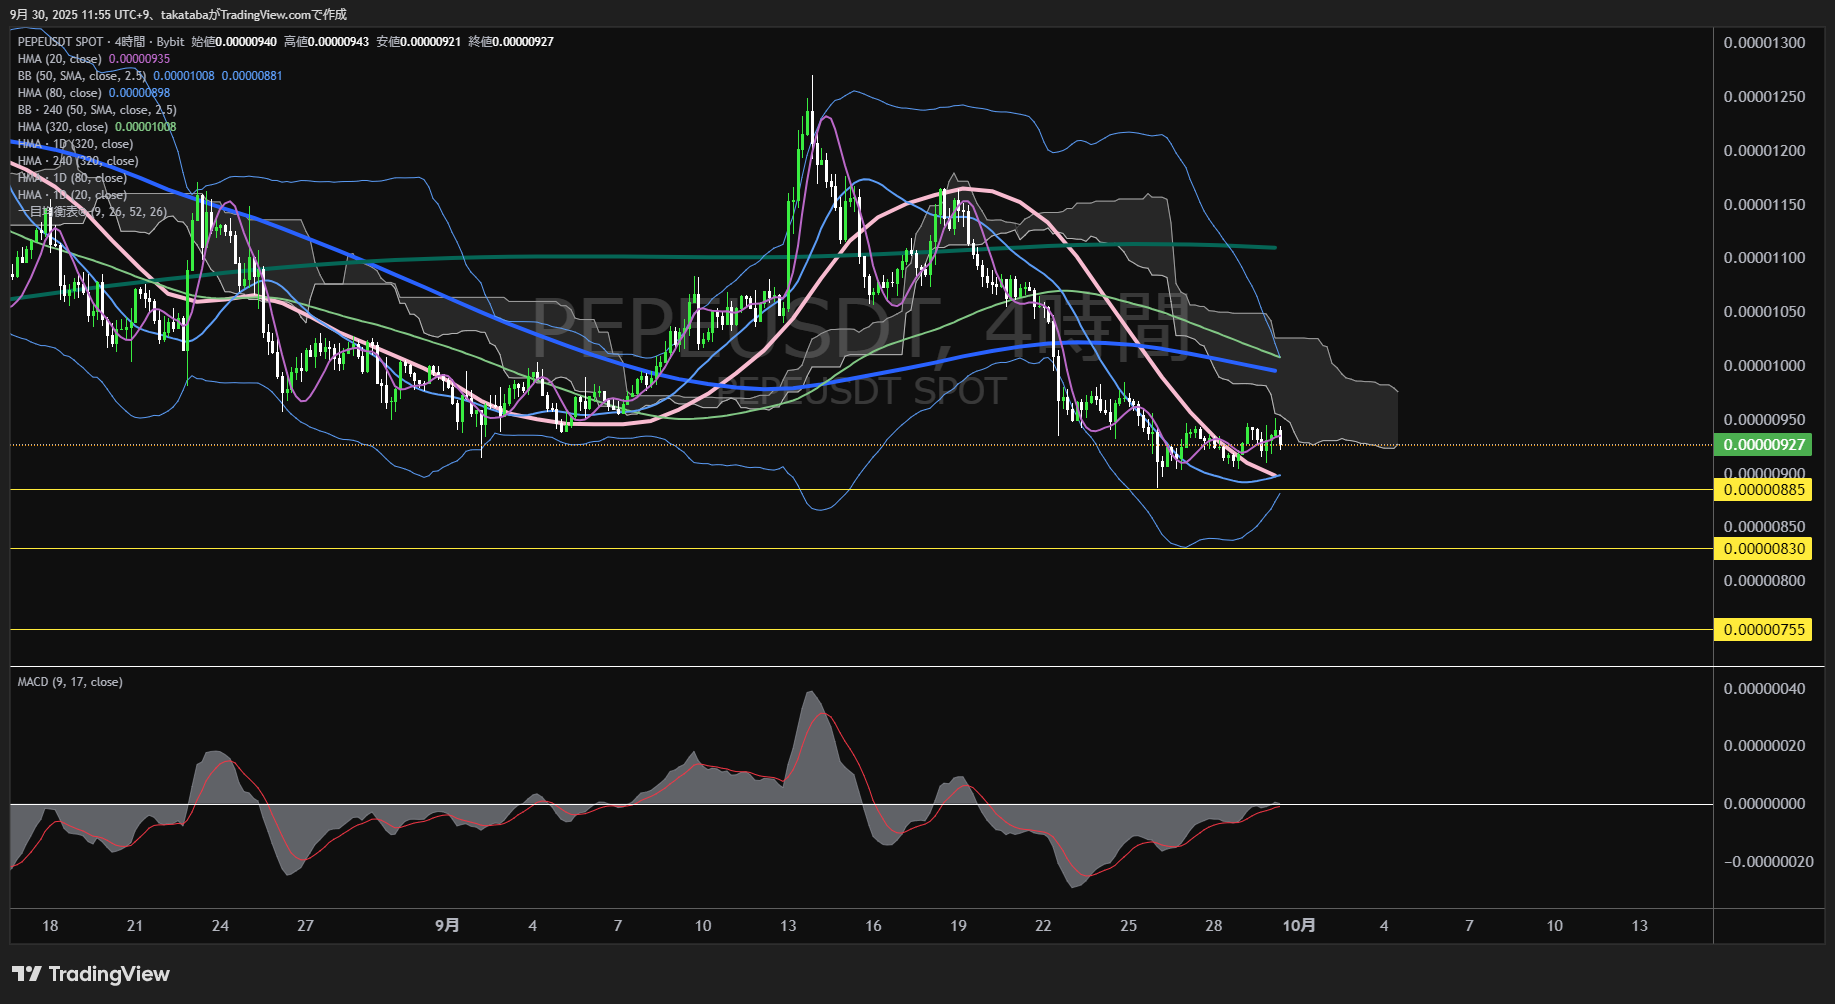Screen dimensions: 1835x1004
Task: Click the 0.00000800 price axis tick
Action: tap(1764, 581)
